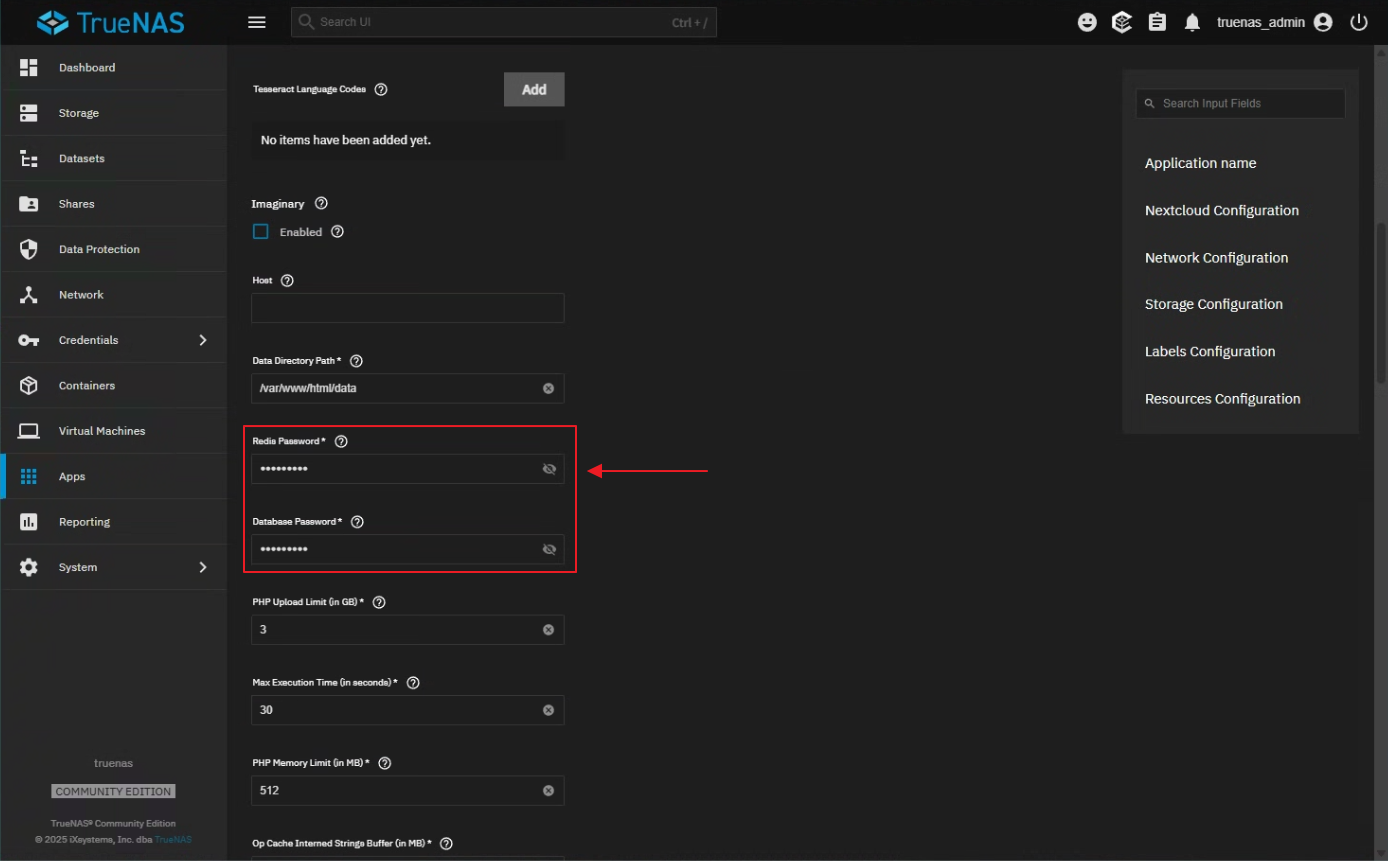This screenshot has height=861, width=1388.
Task: Open the Jobs clipboard icon
Action: tap(1157, 22)
